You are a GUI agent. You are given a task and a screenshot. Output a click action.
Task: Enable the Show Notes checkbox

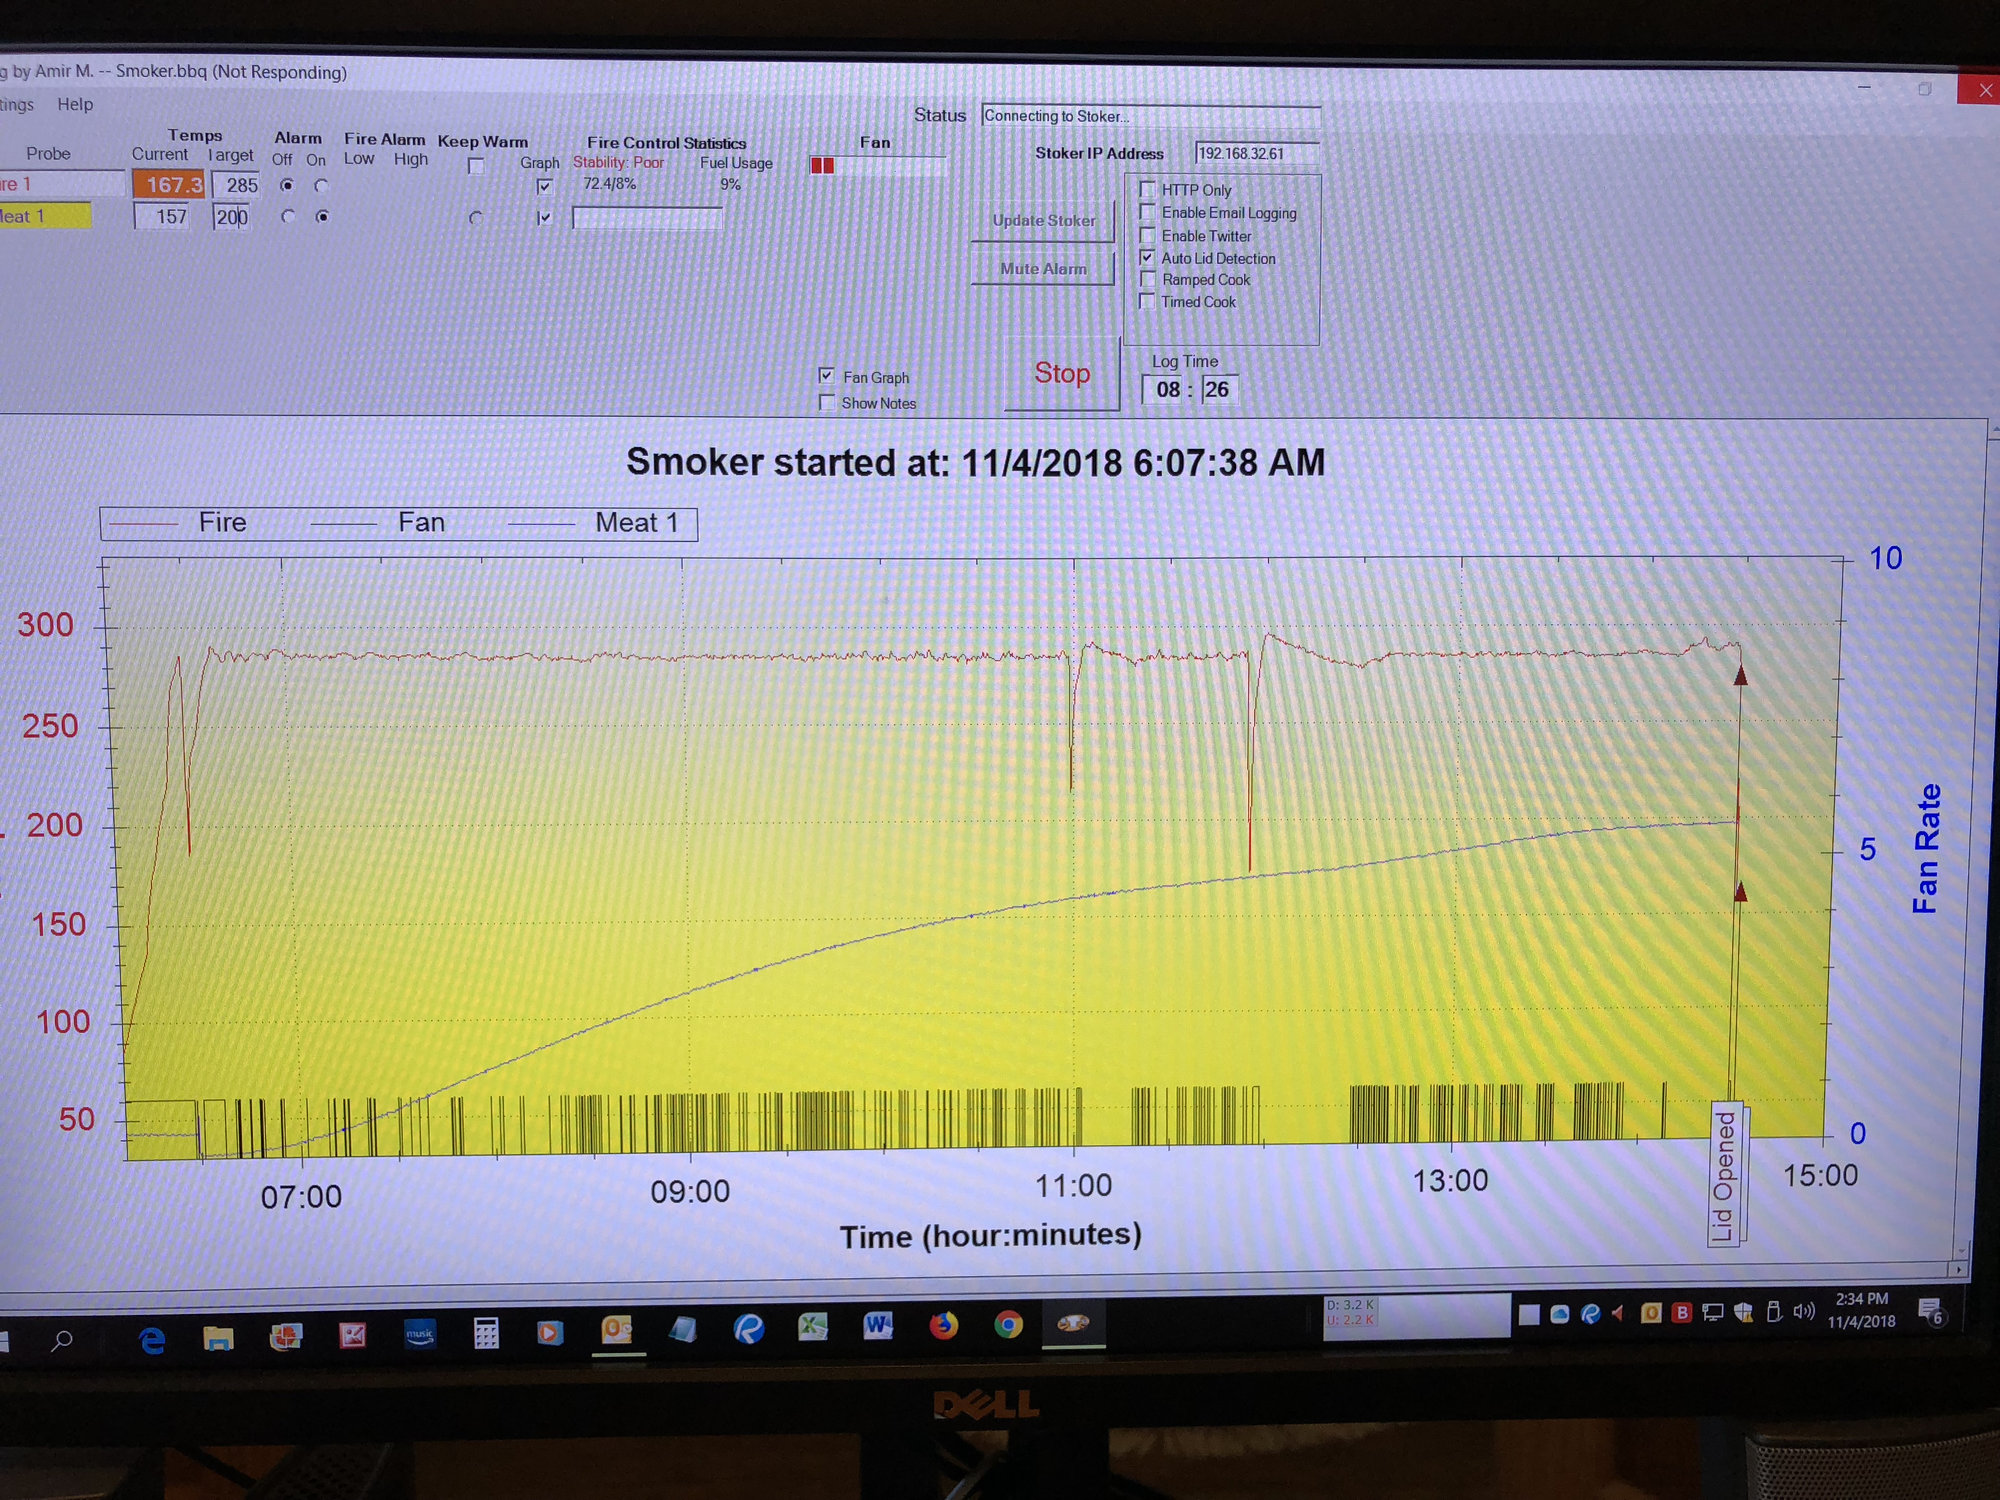pos(827,402)
